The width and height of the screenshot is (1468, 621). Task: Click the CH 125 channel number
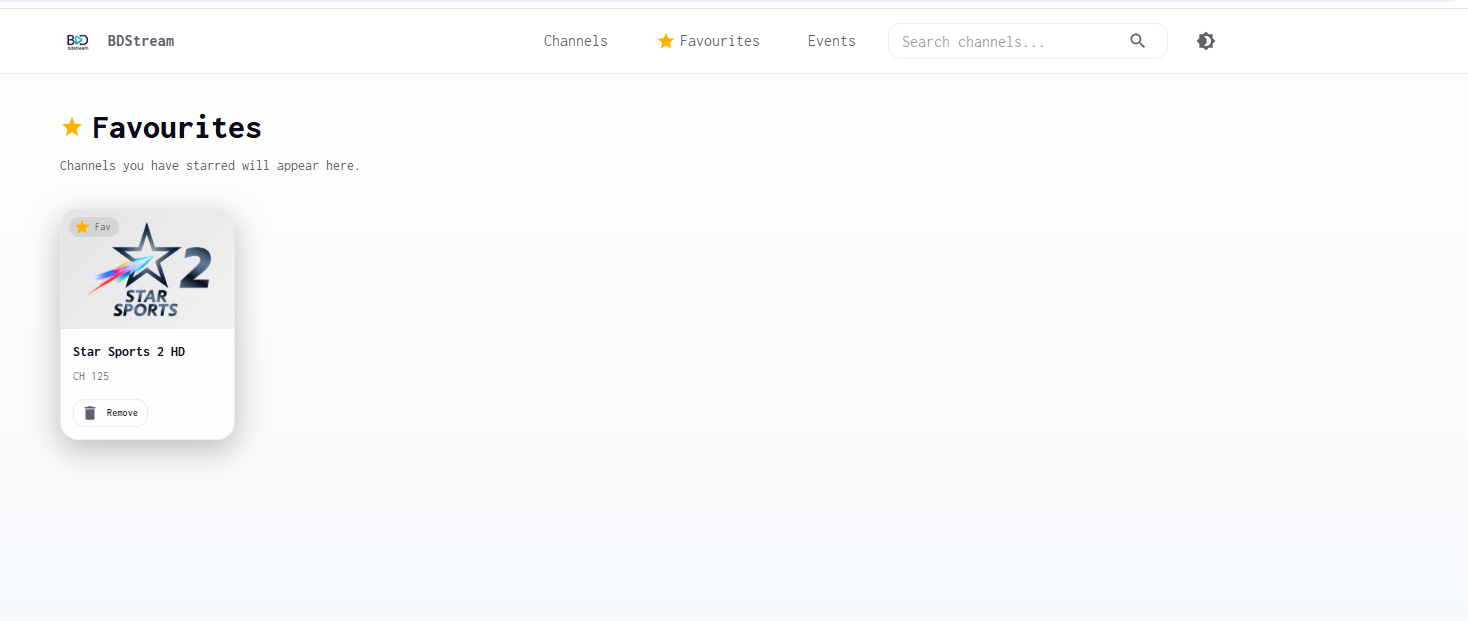91,377
